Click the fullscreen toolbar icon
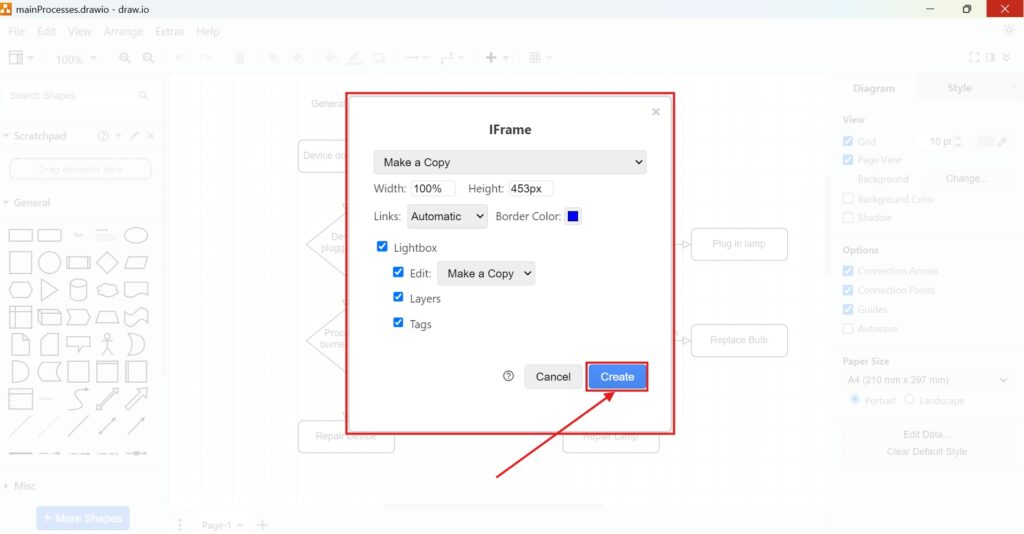 [x=974, y=57]
